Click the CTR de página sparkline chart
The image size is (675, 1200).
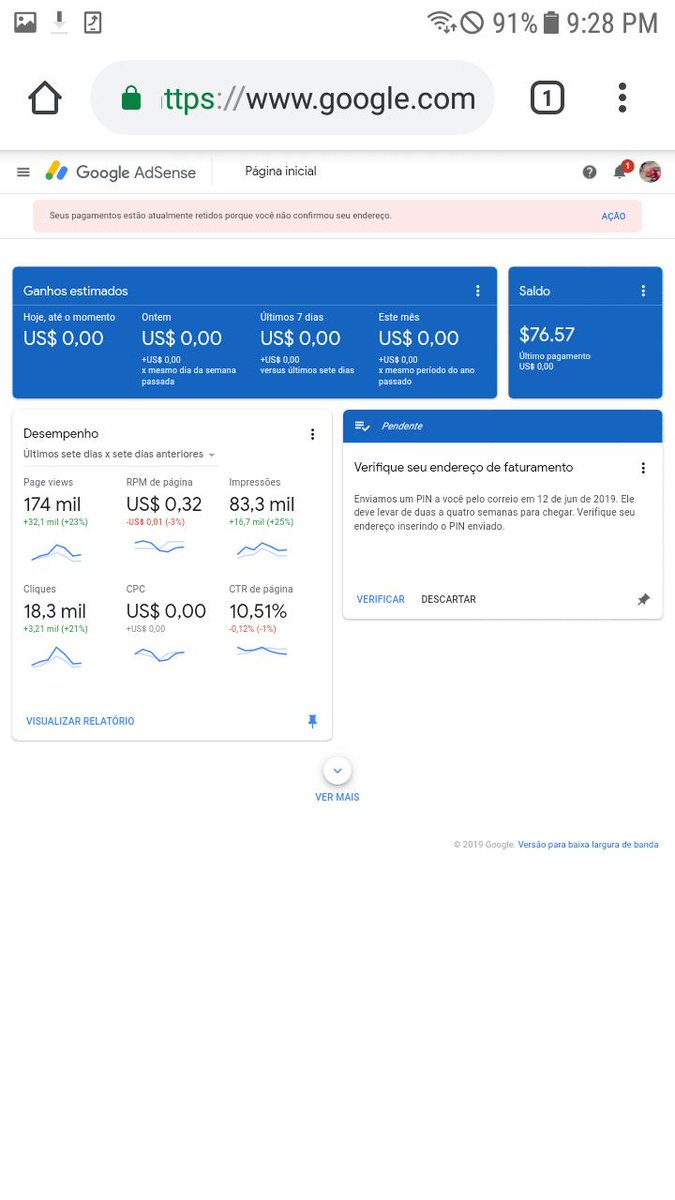[x=262, y=650]
